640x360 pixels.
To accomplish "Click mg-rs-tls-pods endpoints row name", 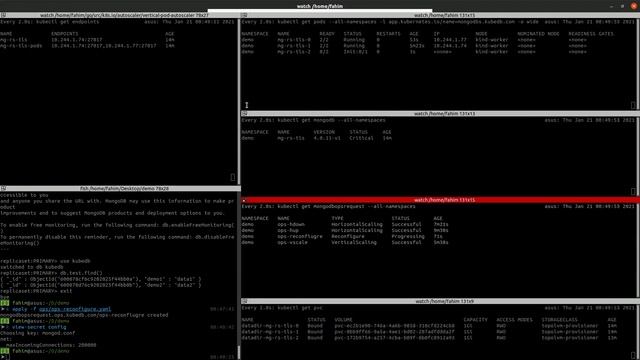I will coord(21,46).
